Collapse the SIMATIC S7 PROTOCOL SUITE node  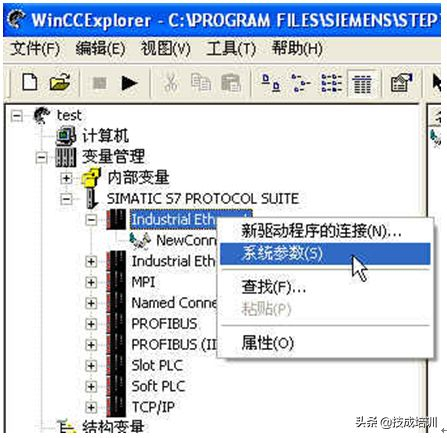(x=66, y=199)
